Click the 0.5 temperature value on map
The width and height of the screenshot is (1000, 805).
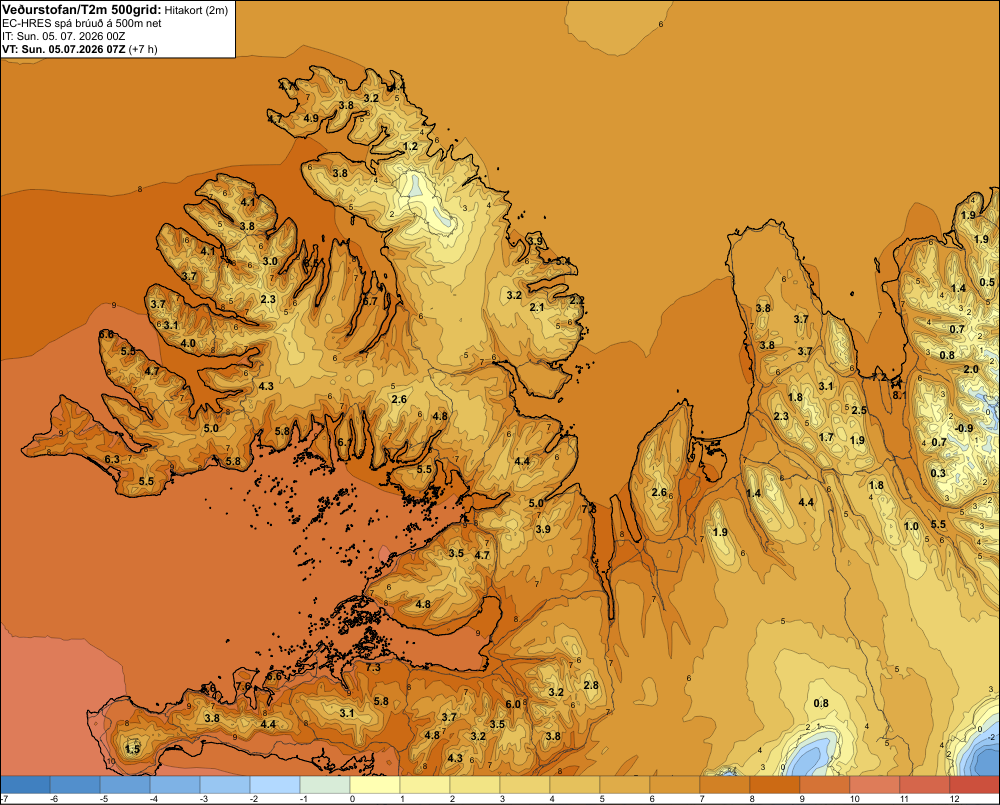pos(987,283)
